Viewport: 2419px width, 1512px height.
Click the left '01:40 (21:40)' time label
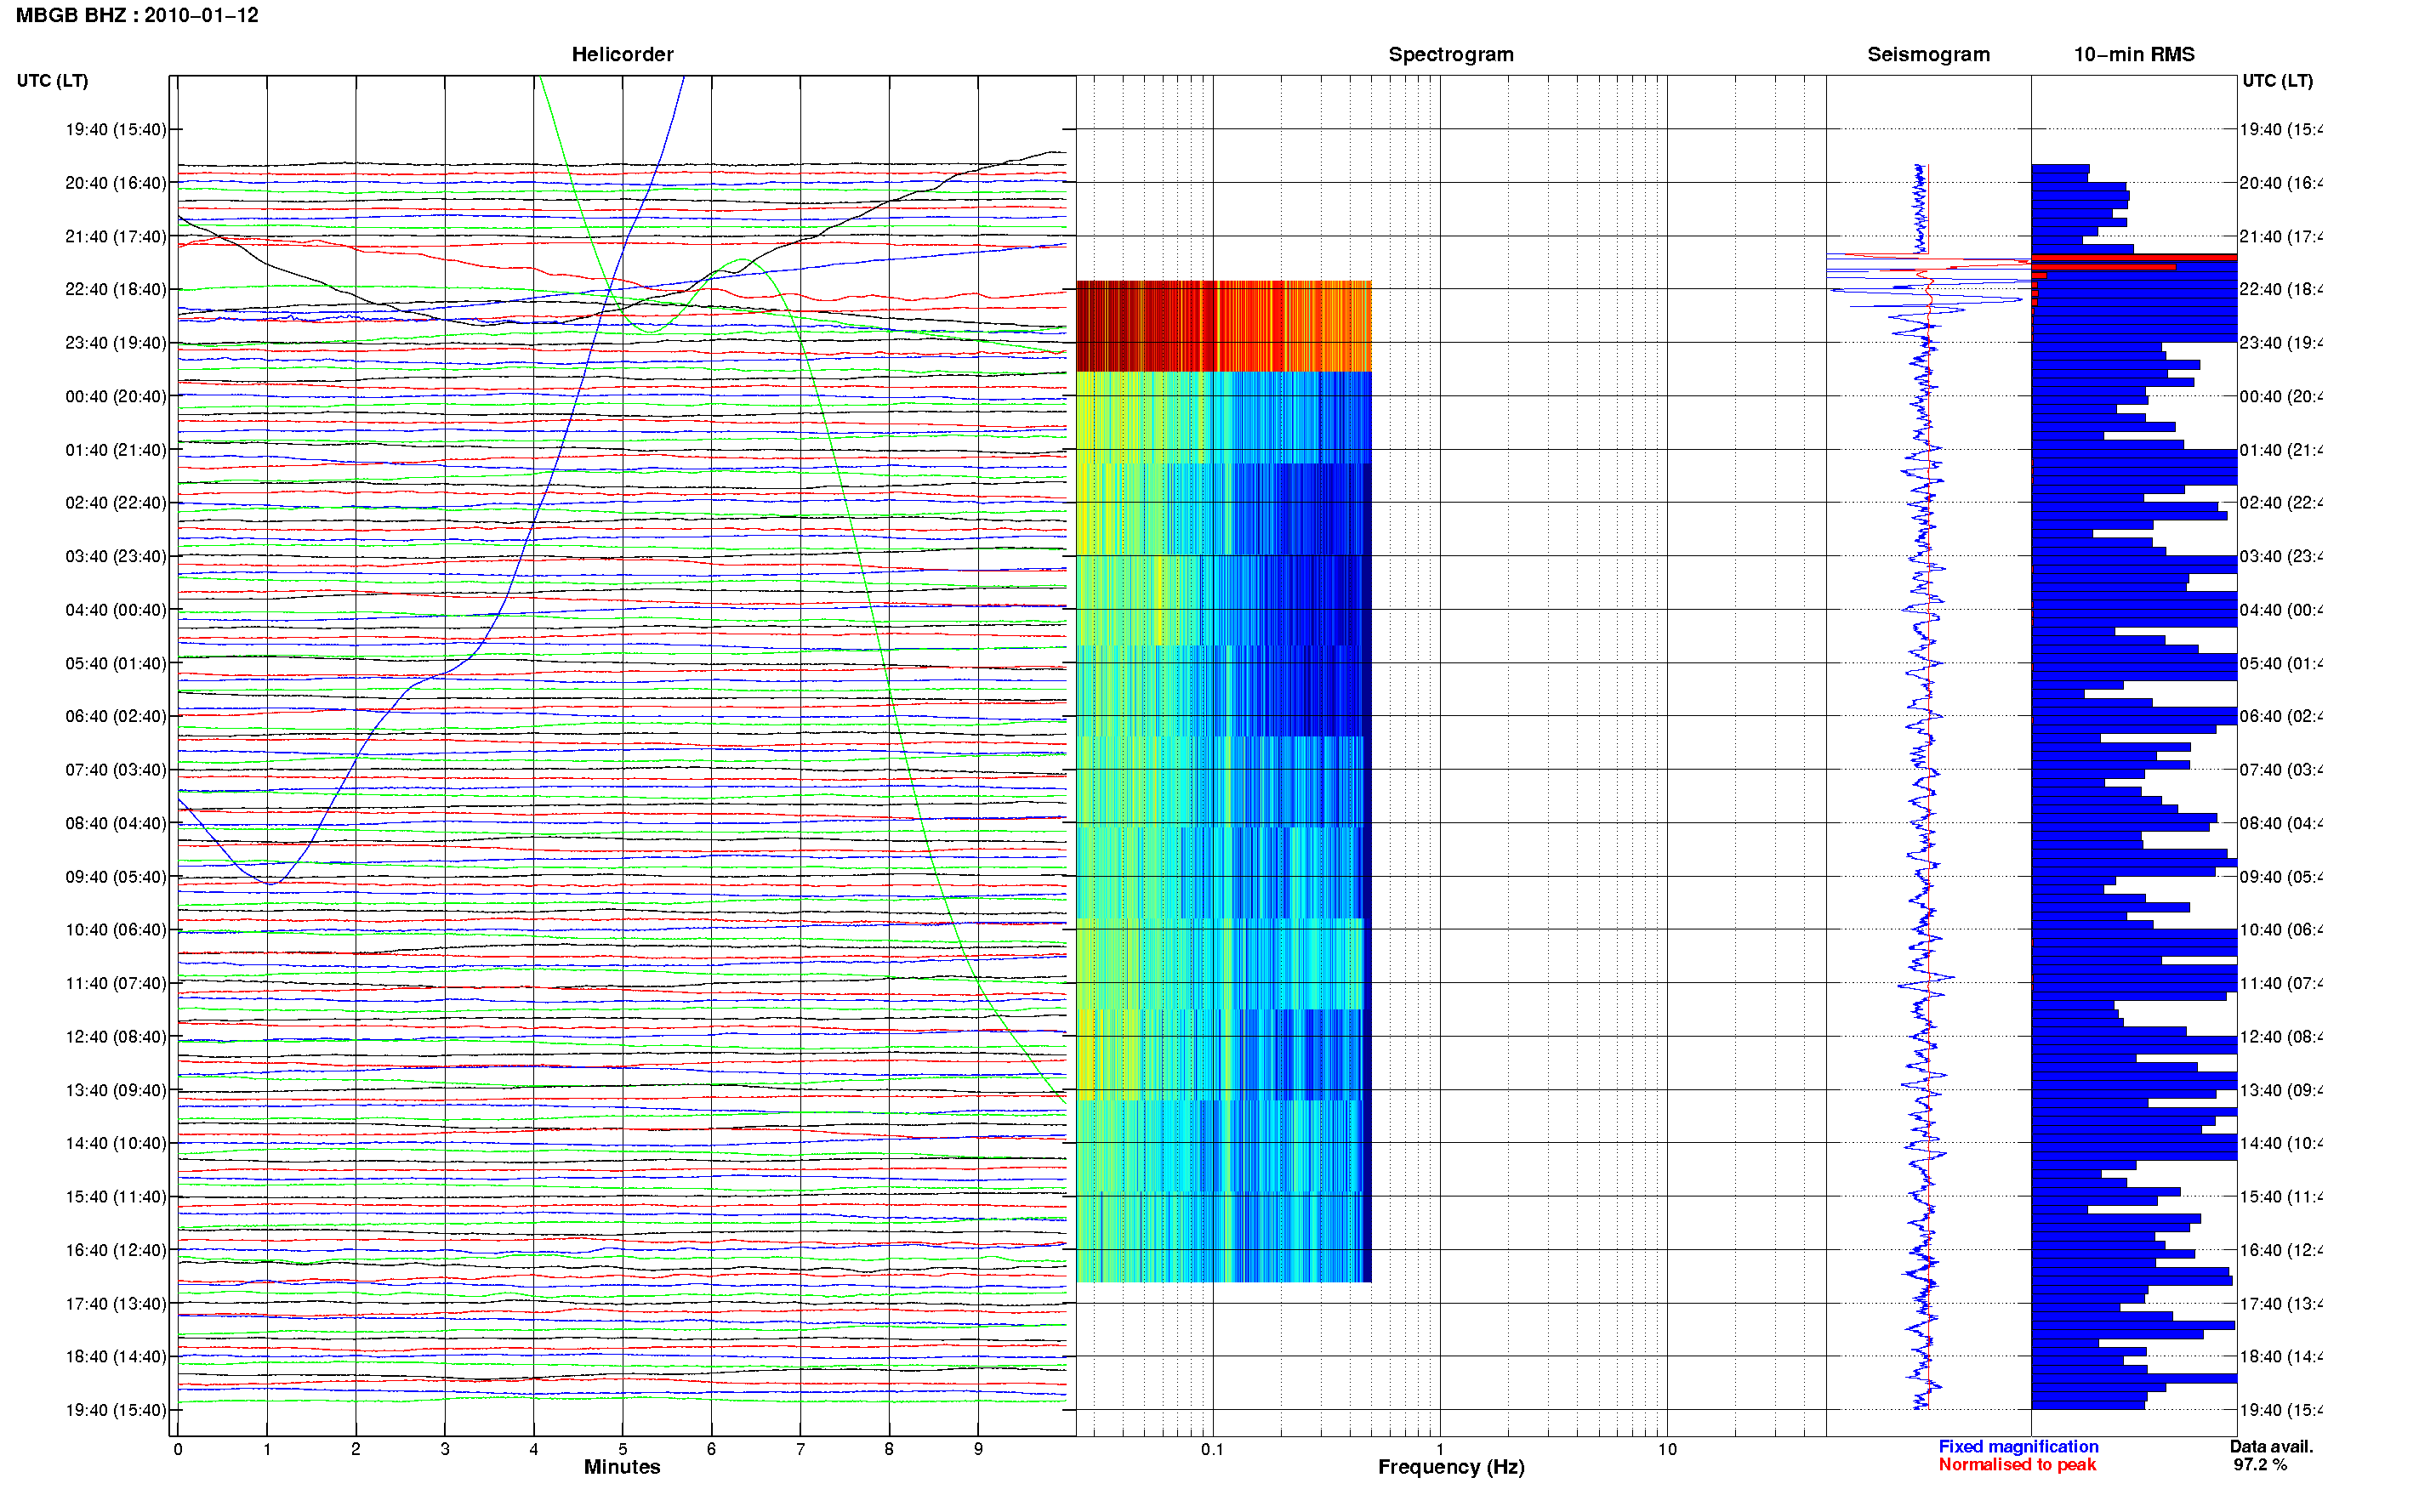[x=116, y=450]
